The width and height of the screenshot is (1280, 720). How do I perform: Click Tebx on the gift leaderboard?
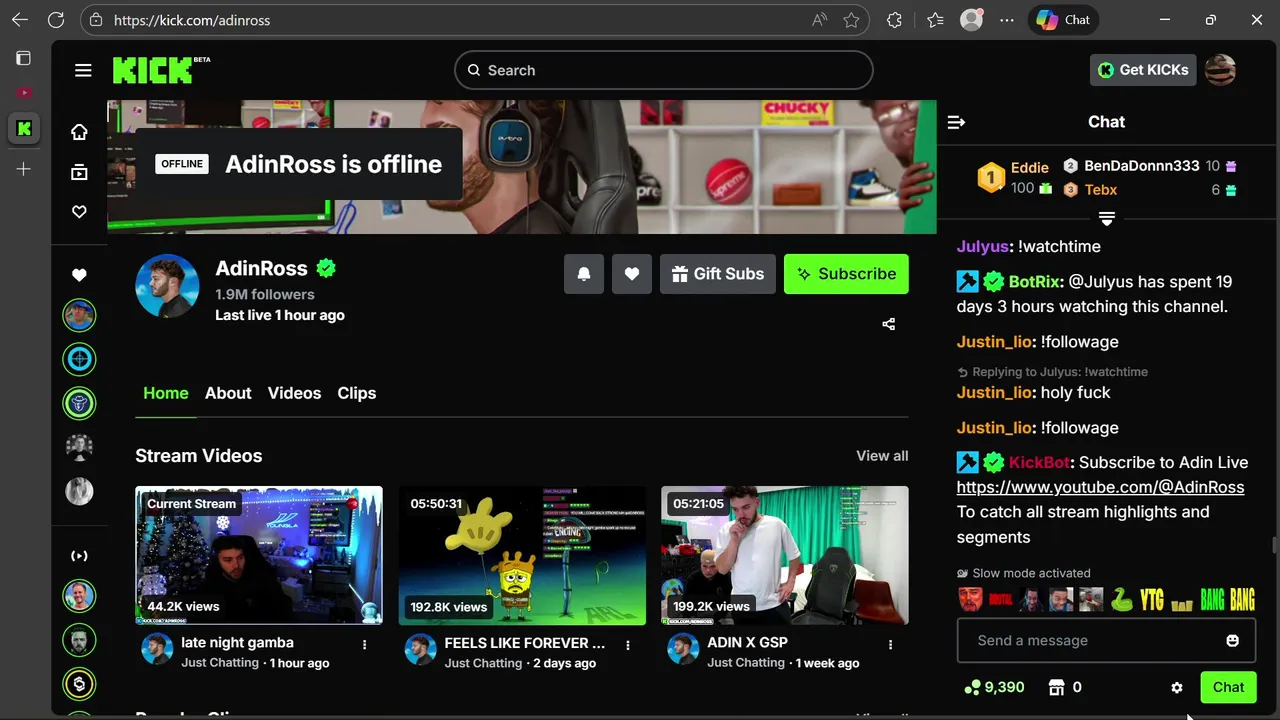point(1100,189)
